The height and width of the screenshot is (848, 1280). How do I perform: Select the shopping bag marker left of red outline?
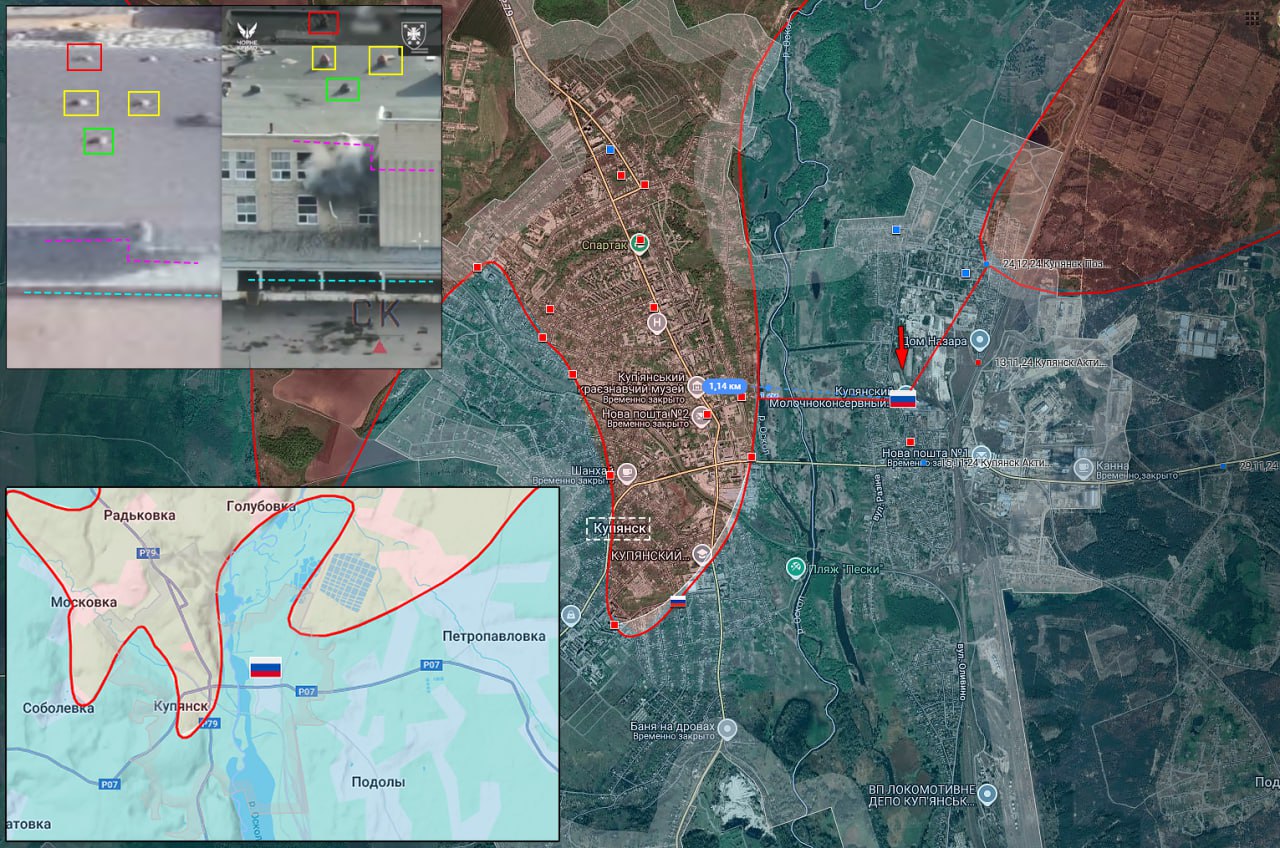coord(571,614)
